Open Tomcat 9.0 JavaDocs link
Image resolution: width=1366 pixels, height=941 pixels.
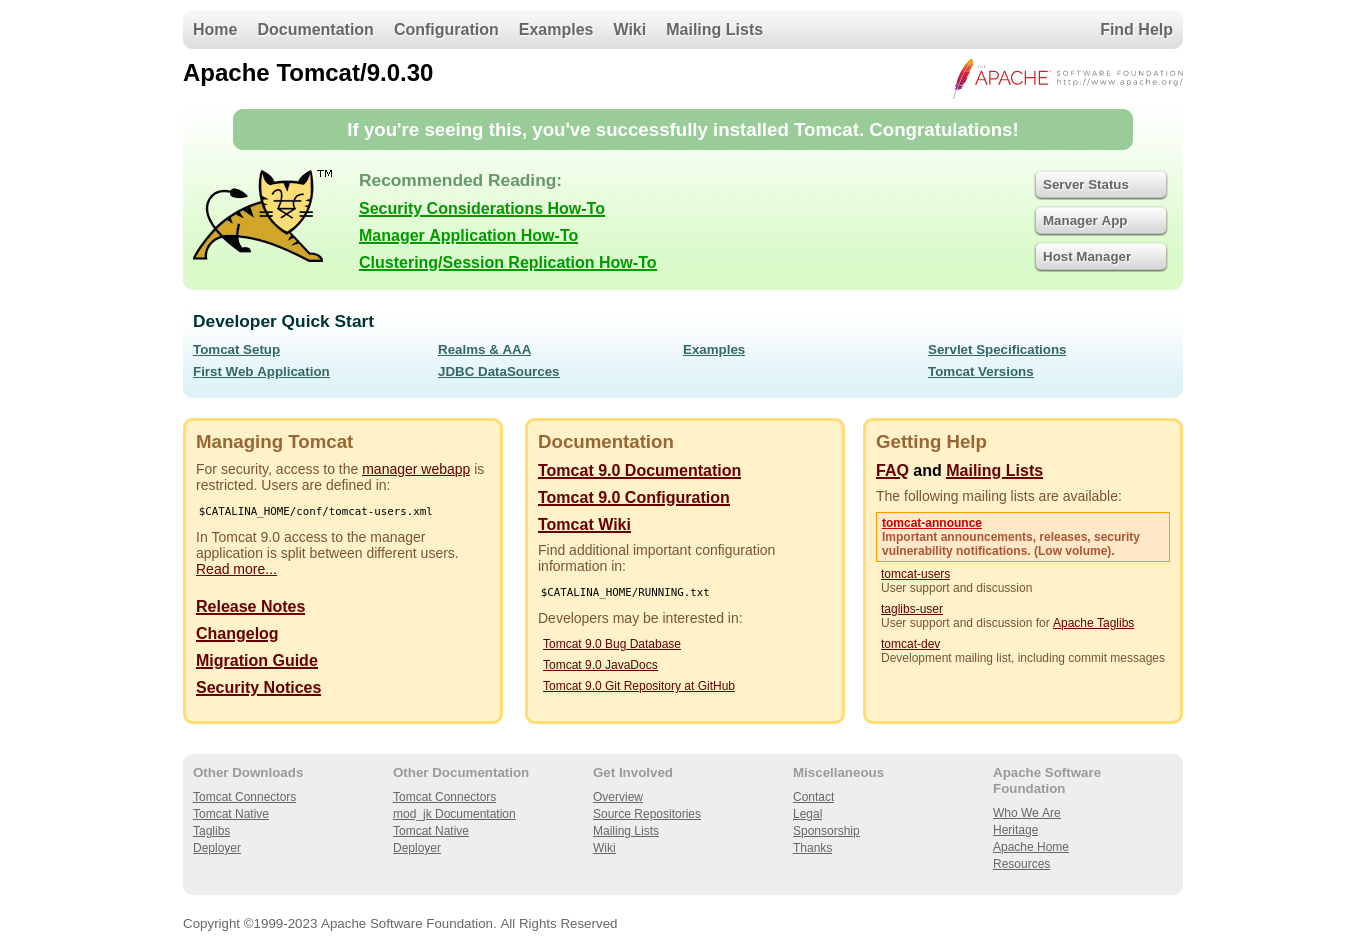[600, 665]
